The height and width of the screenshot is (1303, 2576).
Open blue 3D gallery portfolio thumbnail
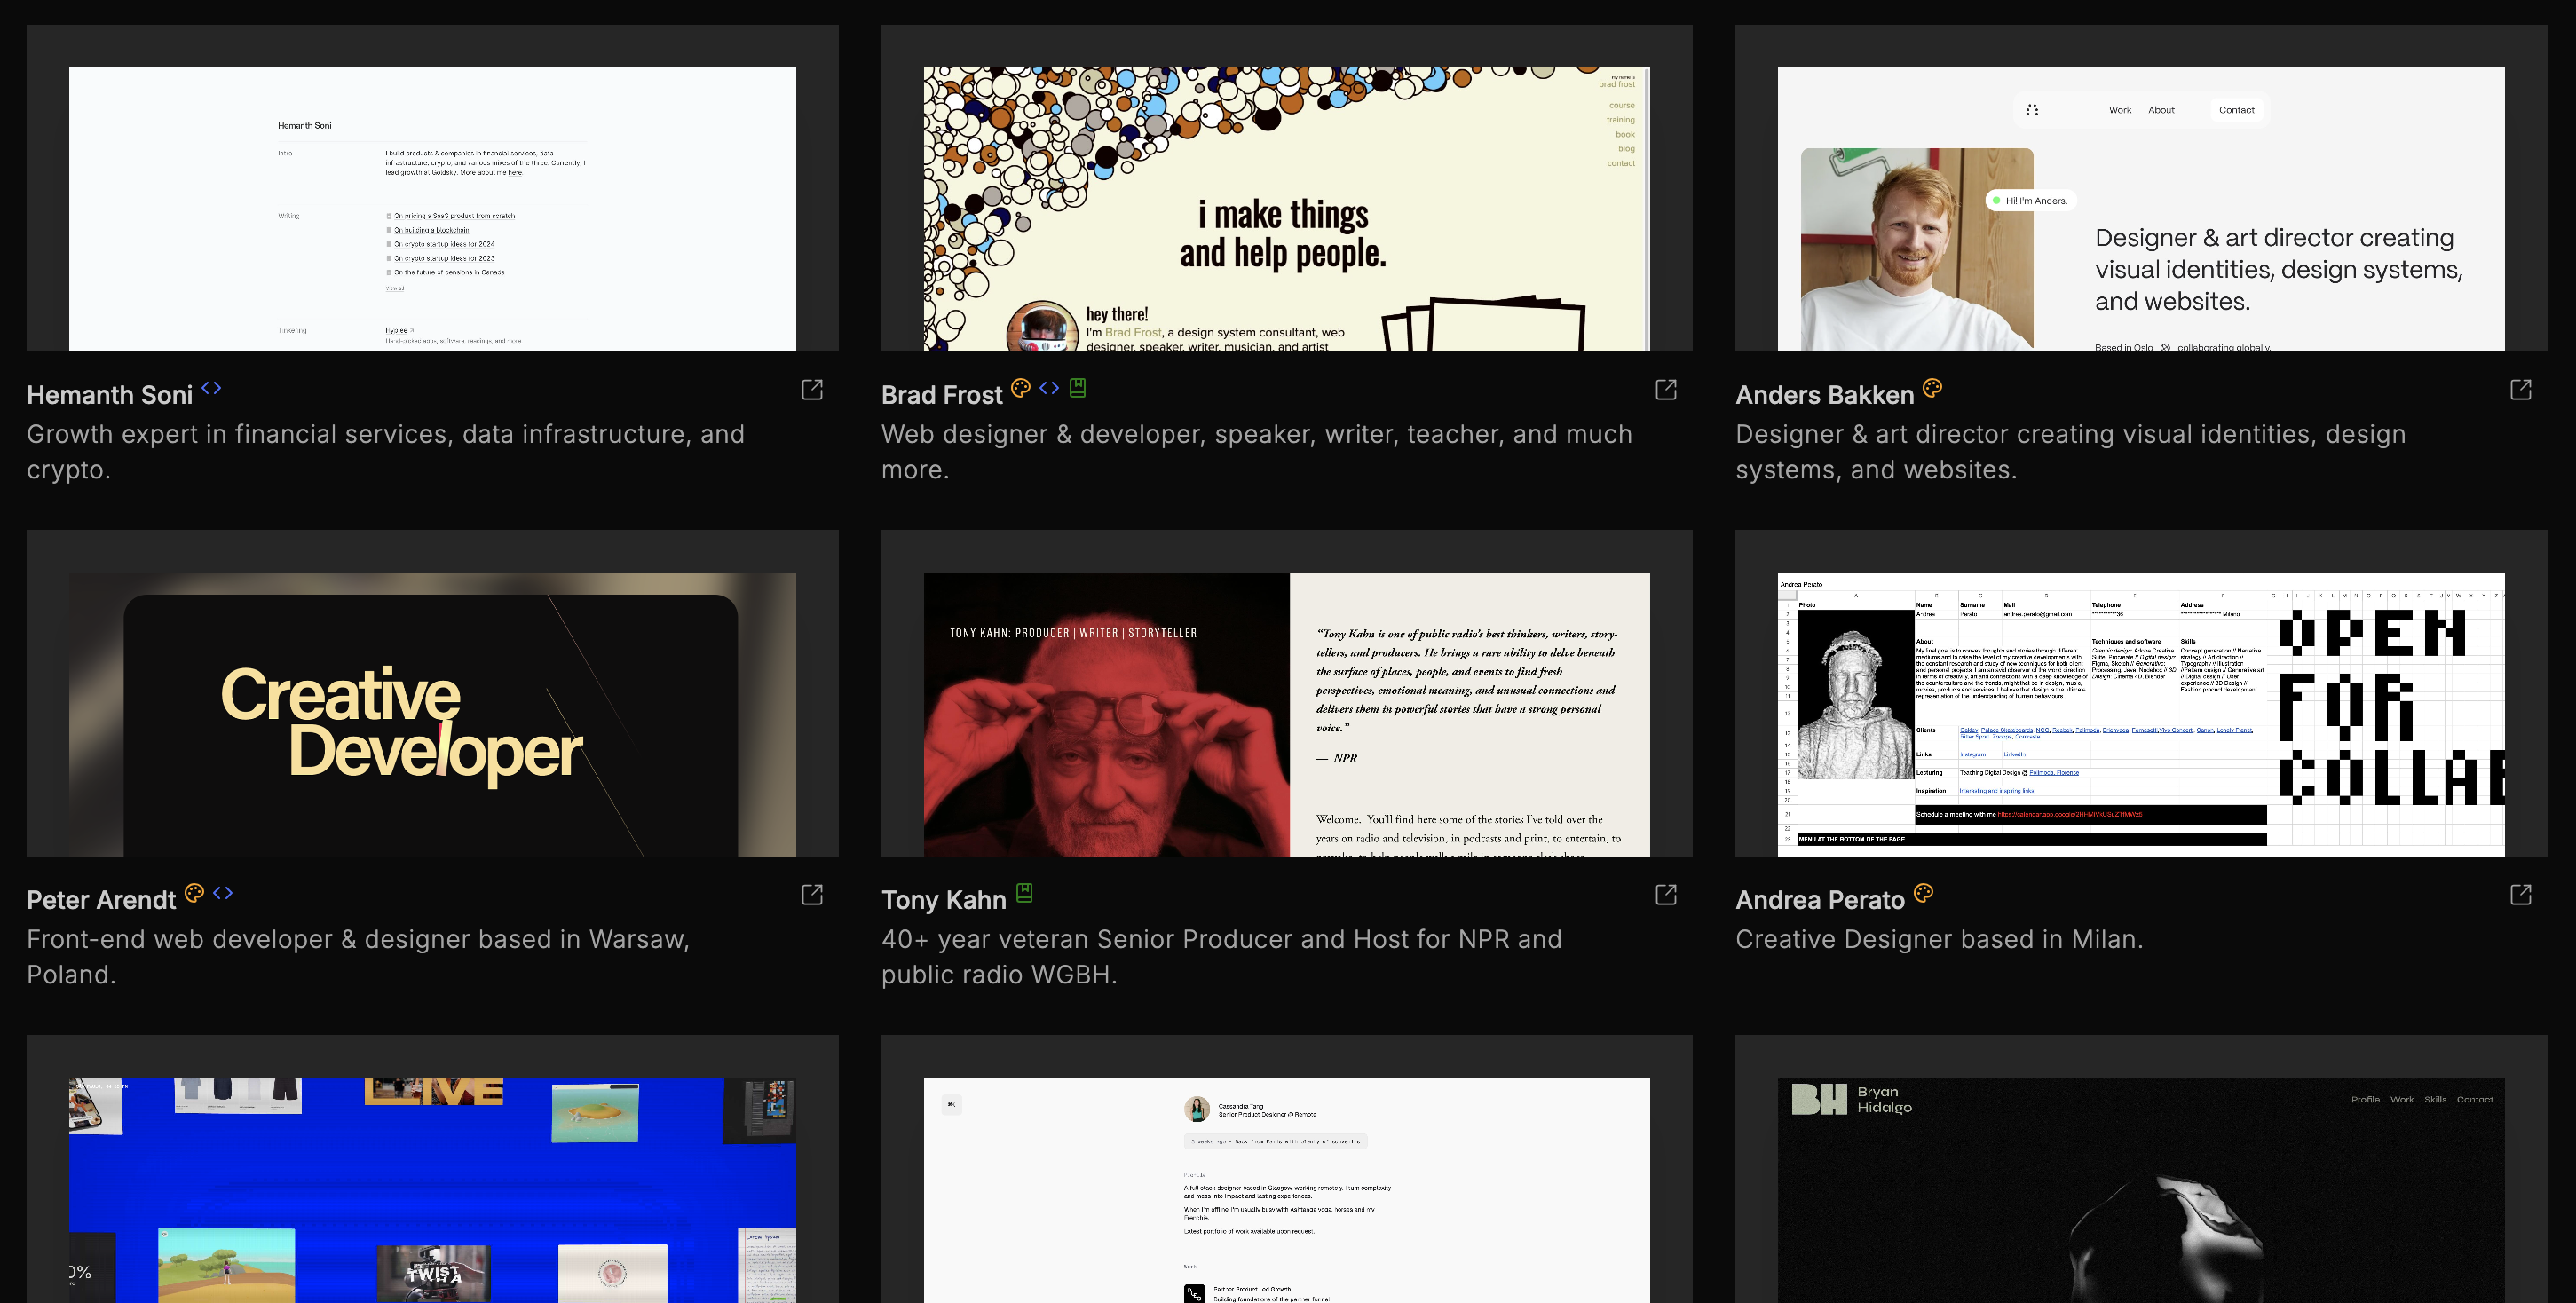click(432, 1190)
